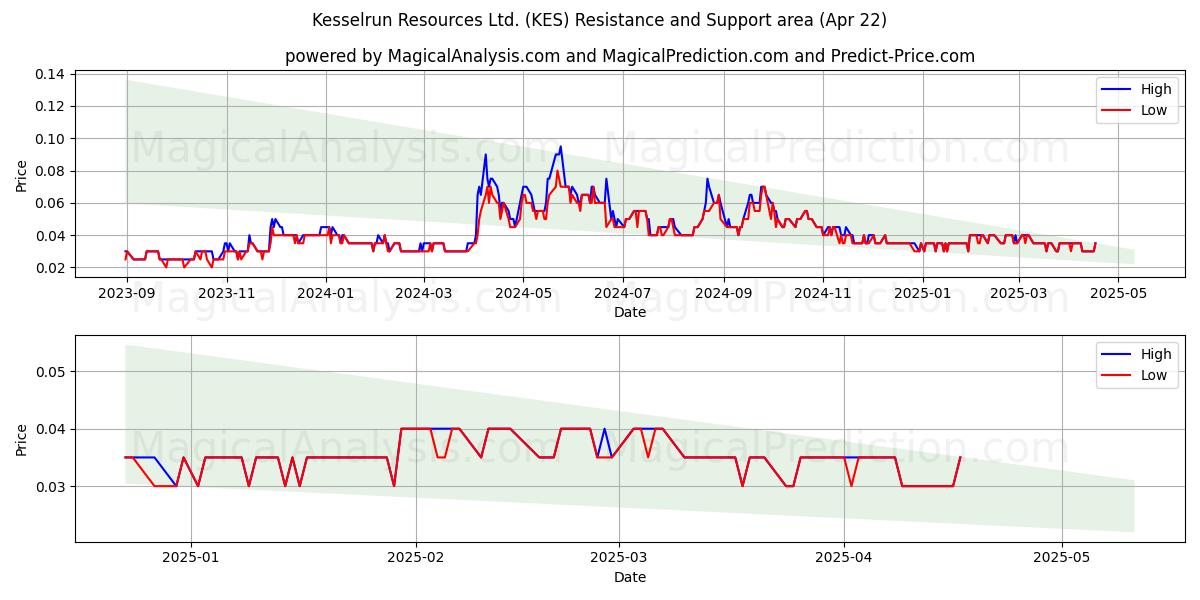Screen dimensions: 1200x600
Task: Click the 2024-01 tick label
Action: [325, 293]
